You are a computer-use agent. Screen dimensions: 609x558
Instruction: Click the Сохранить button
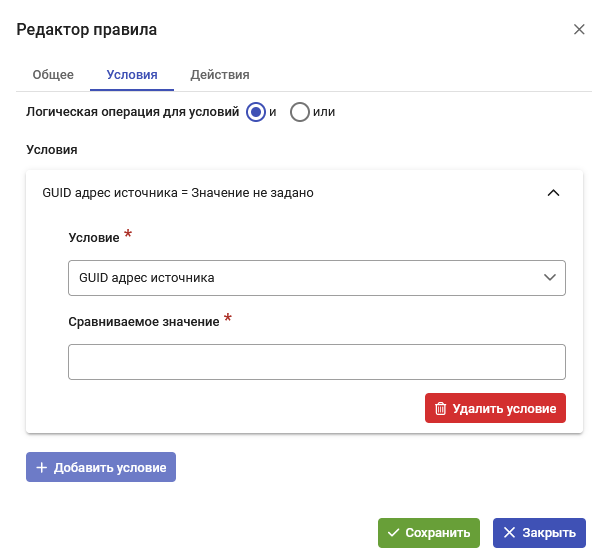click(429, 533)
